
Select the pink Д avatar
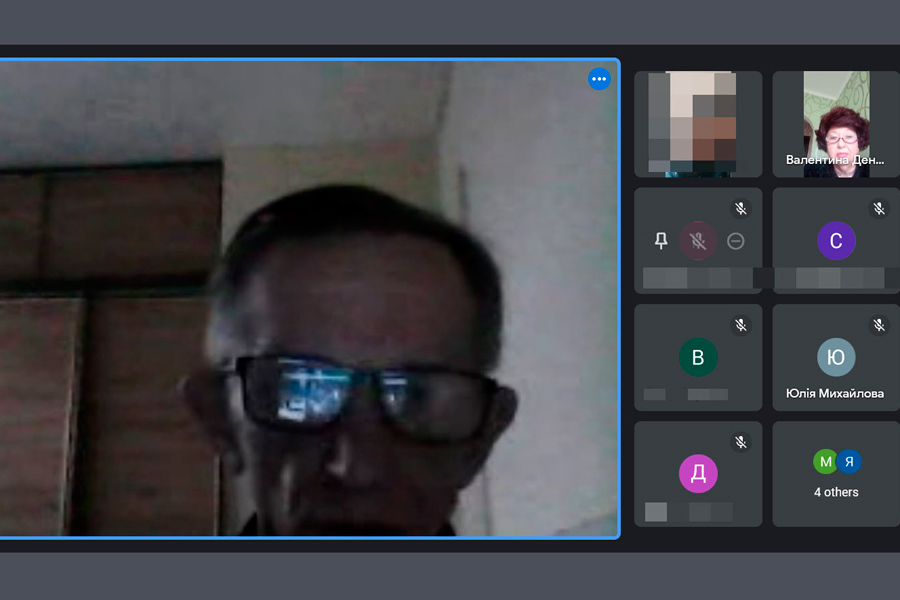698,474
